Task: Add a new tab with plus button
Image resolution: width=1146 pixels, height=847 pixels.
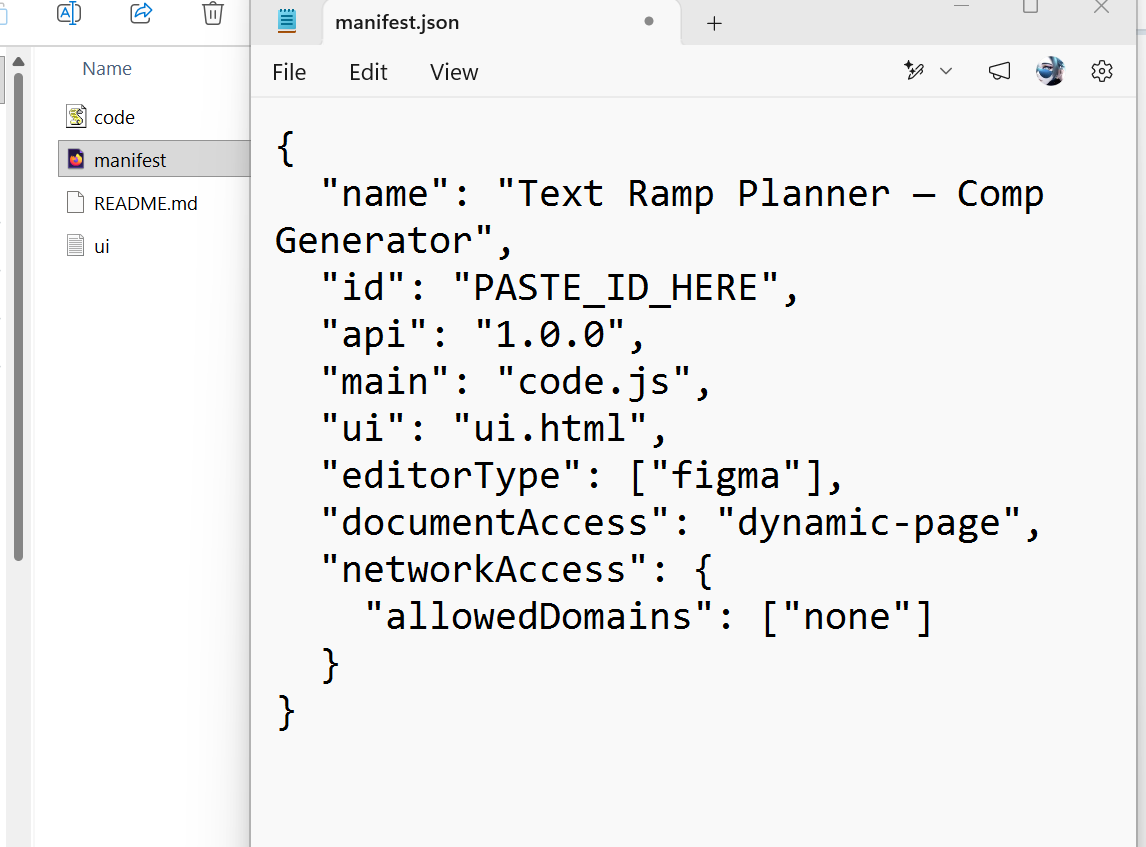Action: point(714,23)
